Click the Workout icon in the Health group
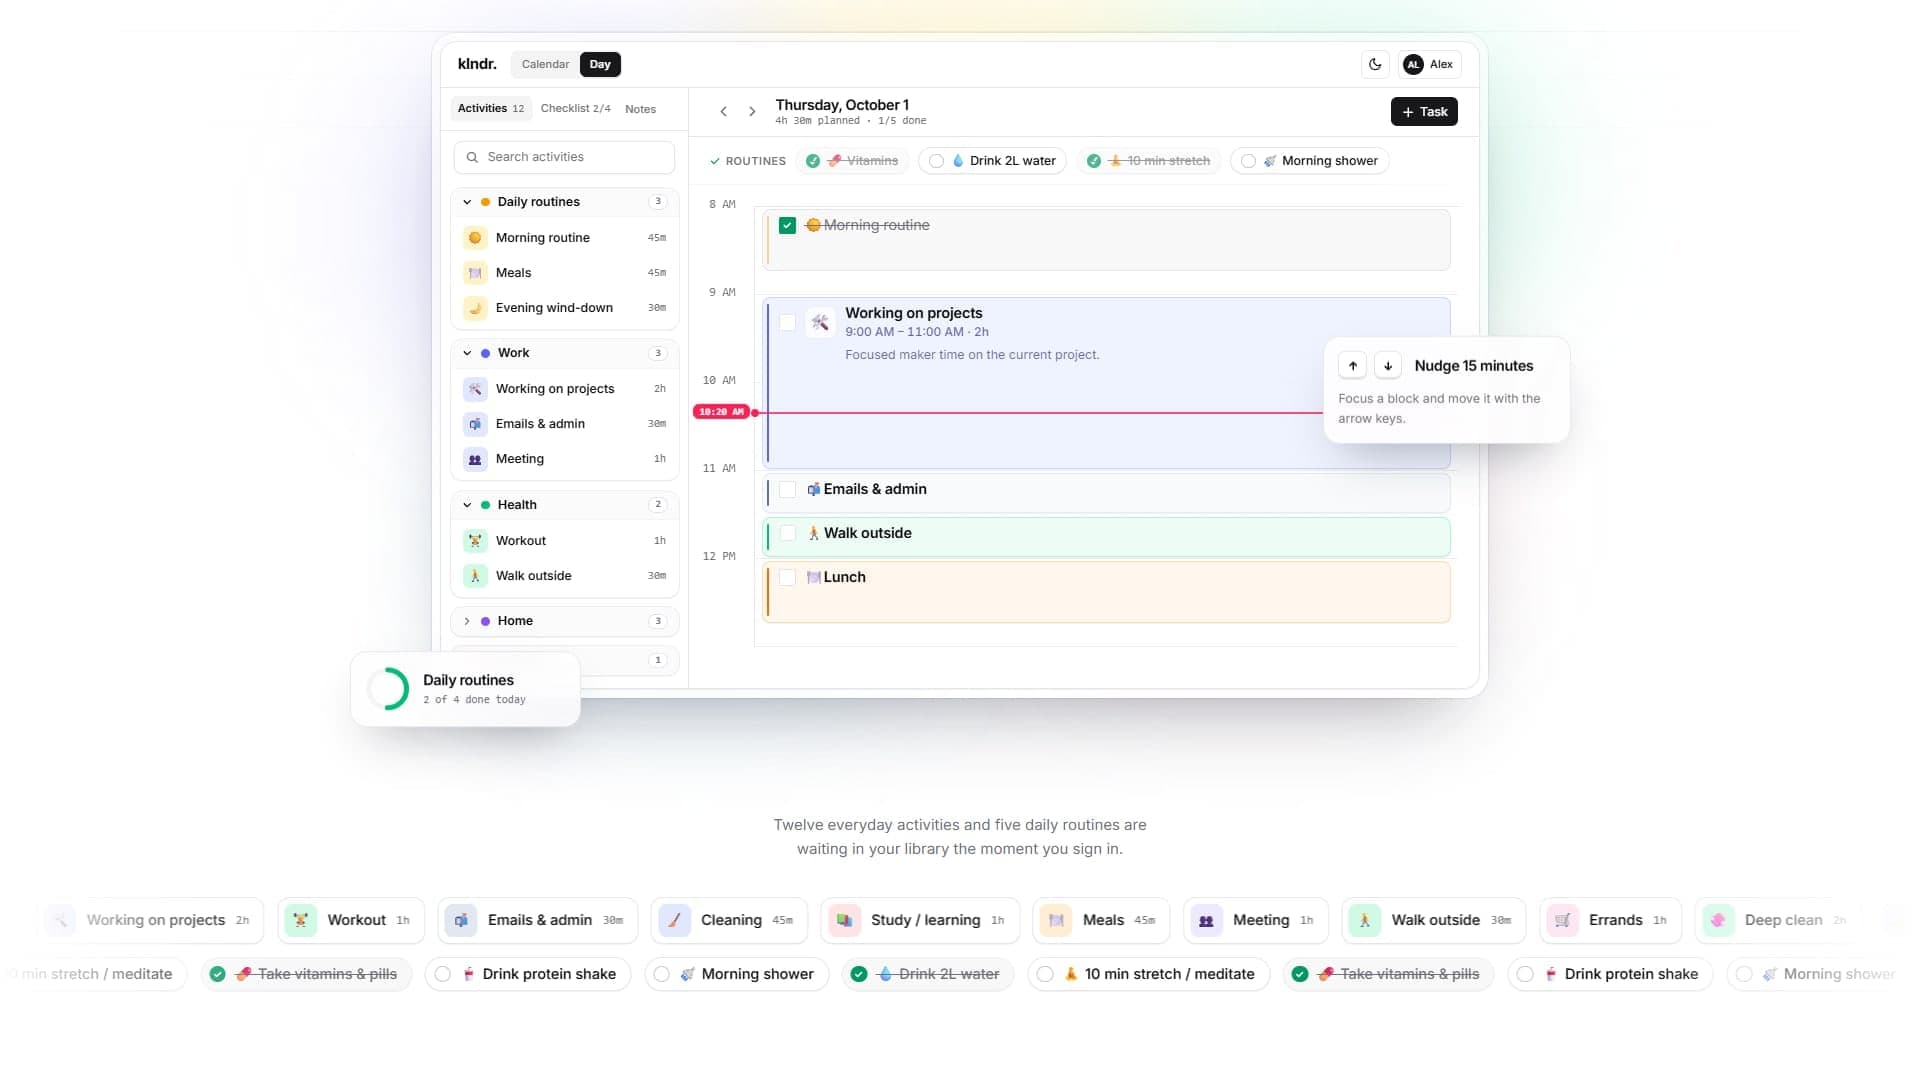 475,541
